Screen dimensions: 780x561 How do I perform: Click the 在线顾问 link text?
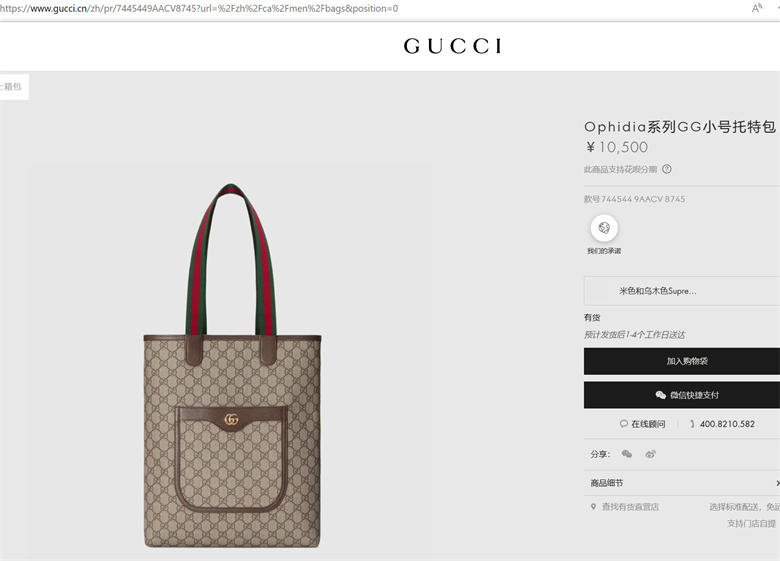(x=648, y=424)
